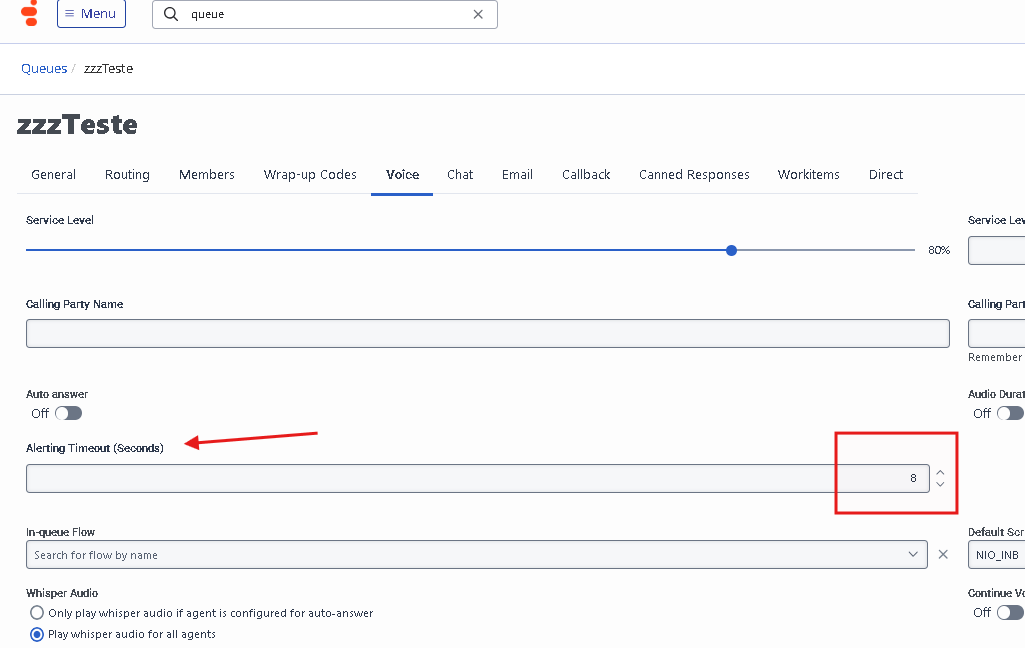The height and width of the screenshot is (648, 1025).
Task: Clear the In-queue Flow selection
Action: pos(943,554)
